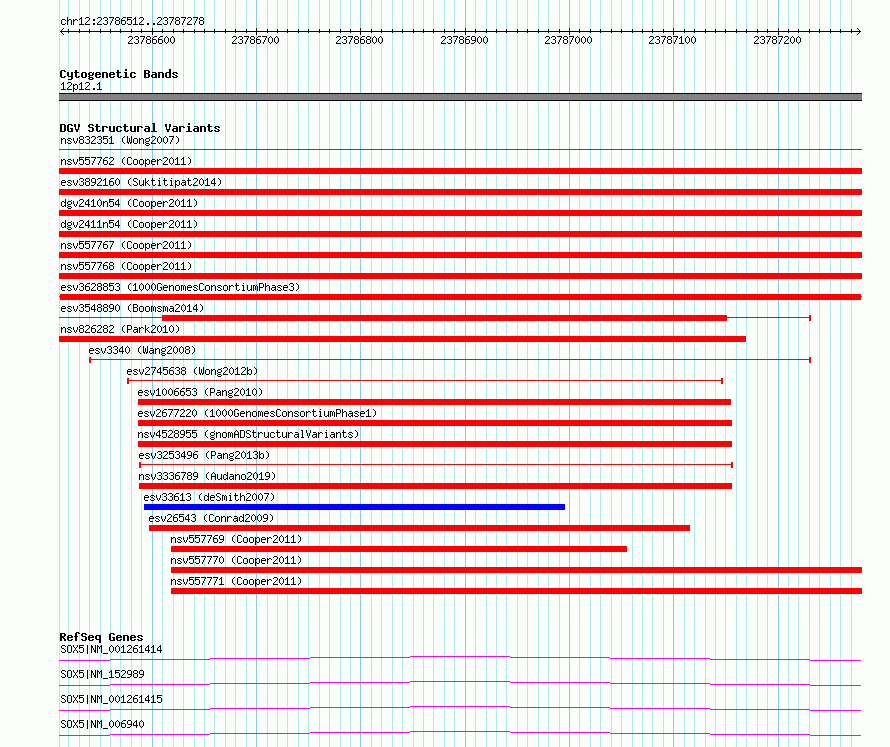Click the thin esv3253496 variant line

[436, 465]
